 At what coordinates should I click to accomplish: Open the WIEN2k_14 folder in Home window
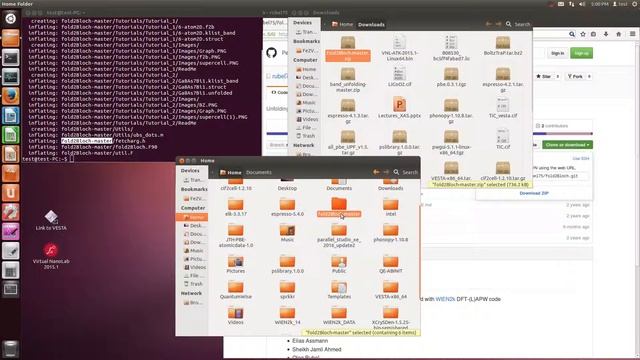287,316
